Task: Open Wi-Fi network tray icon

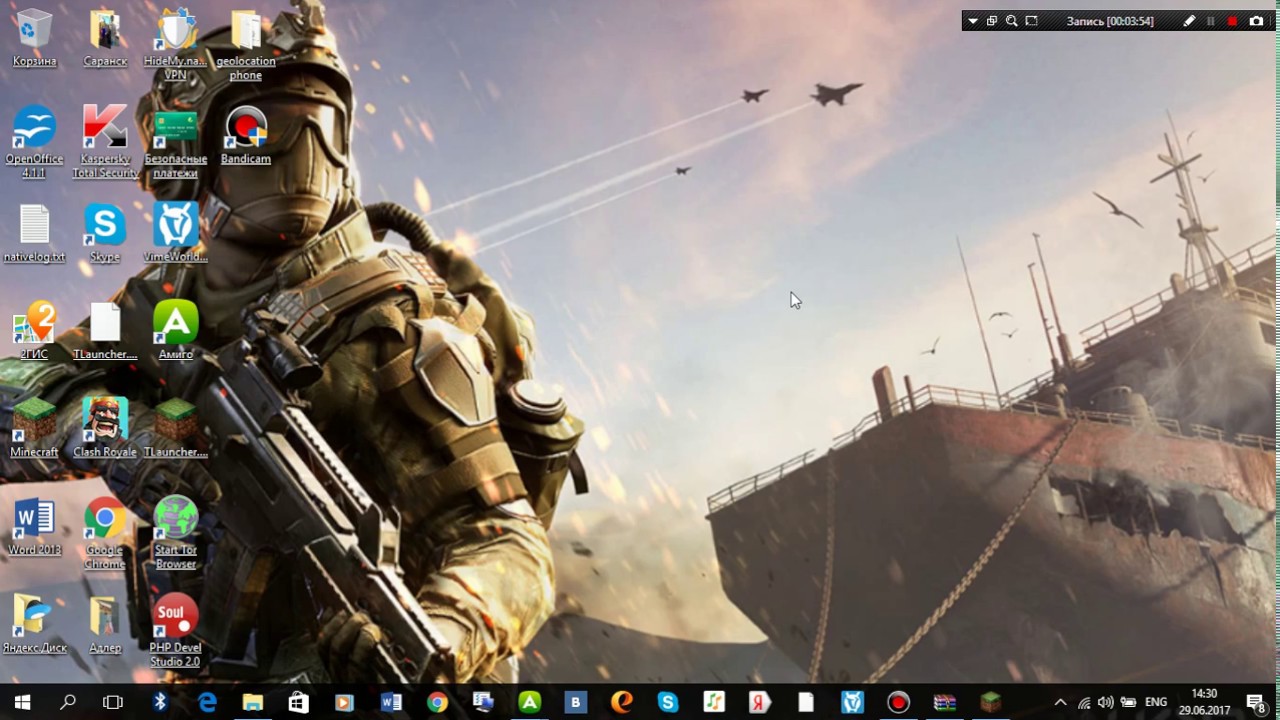Action: (1084, 702)
